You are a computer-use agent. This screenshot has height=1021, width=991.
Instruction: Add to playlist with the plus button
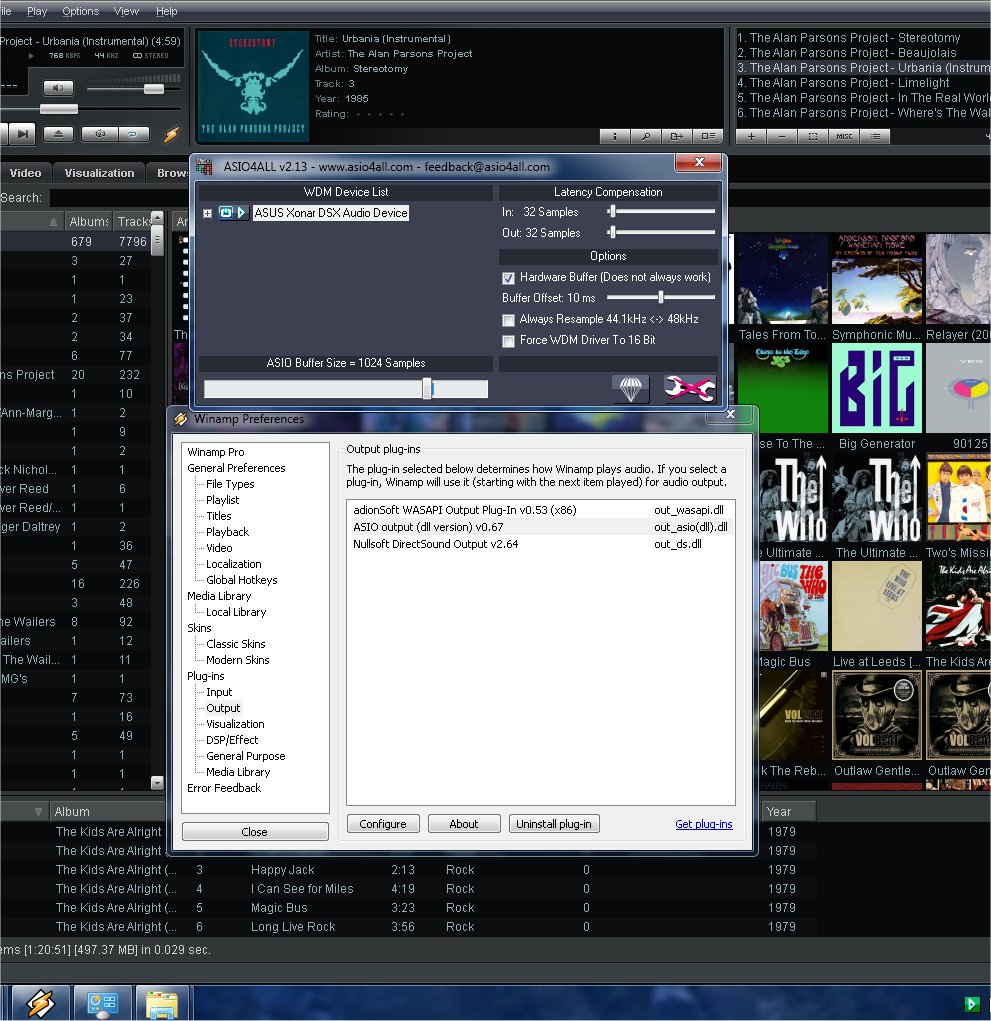point(751,136)
